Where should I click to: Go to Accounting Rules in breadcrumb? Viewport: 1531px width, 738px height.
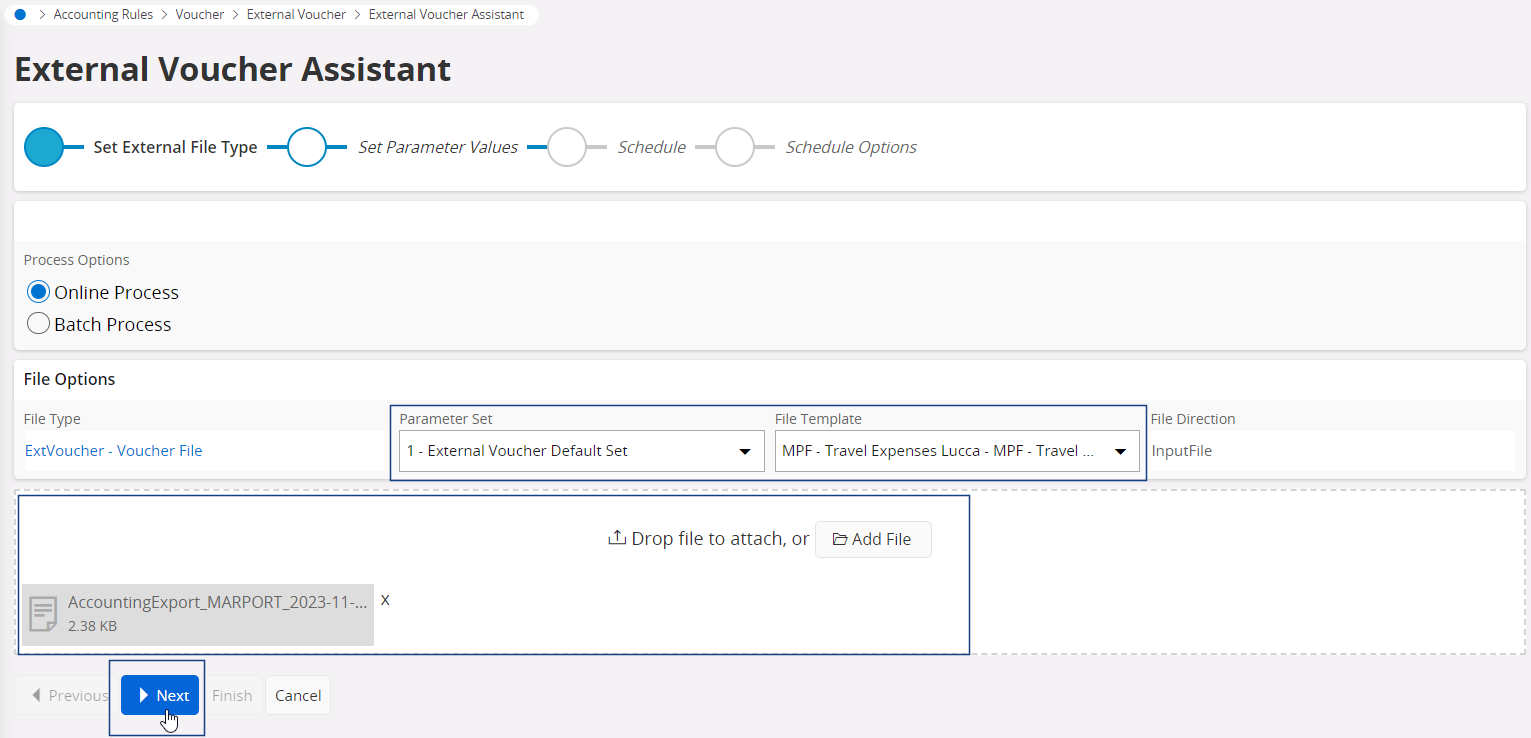pos(103,15)
